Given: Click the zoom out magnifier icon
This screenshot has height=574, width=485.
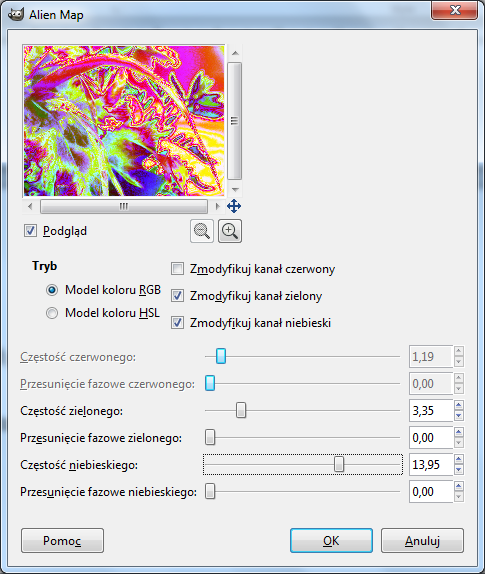Looking at the screenshot, I should [x=202, y=231].
